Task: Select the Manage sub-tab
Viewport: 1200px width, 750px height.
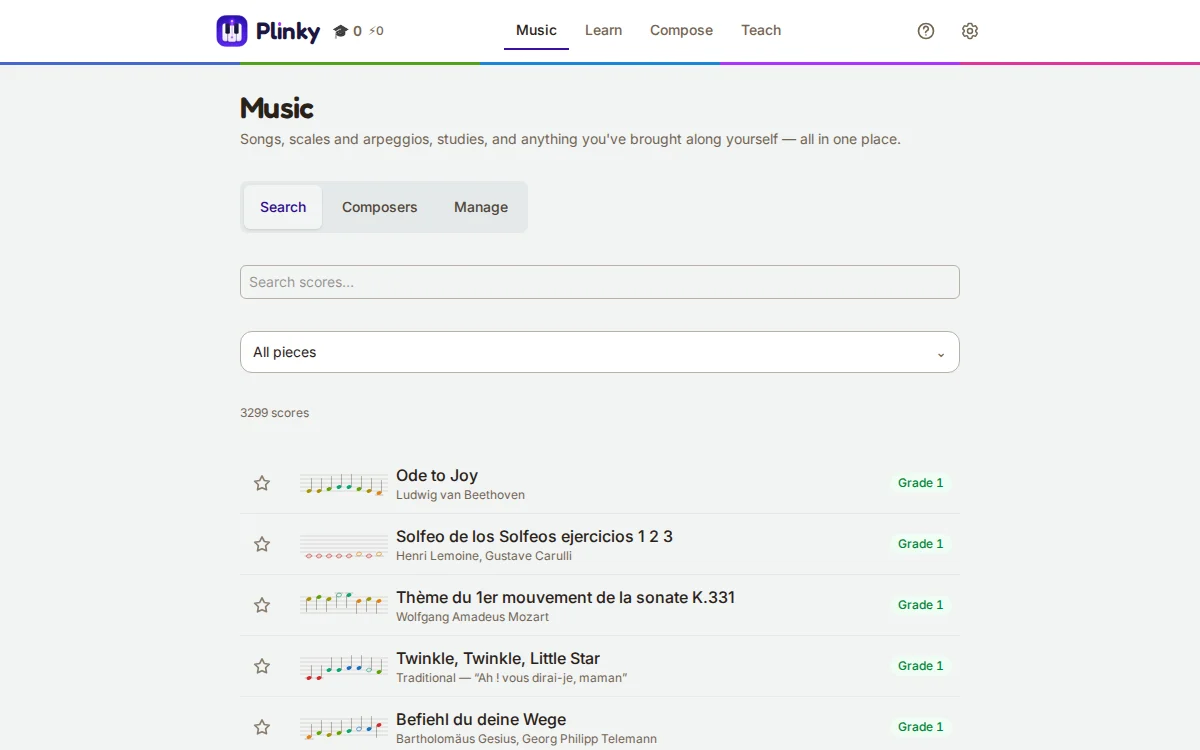Action: (481, 207)
